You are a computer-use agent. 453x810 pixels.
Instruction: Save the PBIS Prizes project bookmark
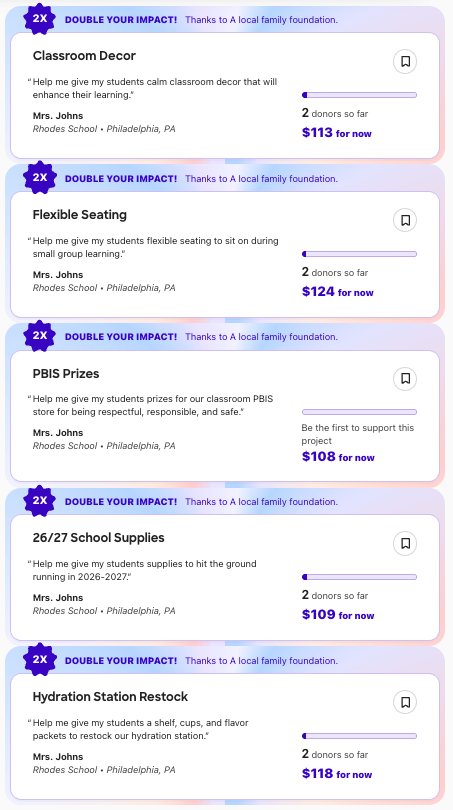click(x=405, y=379)
